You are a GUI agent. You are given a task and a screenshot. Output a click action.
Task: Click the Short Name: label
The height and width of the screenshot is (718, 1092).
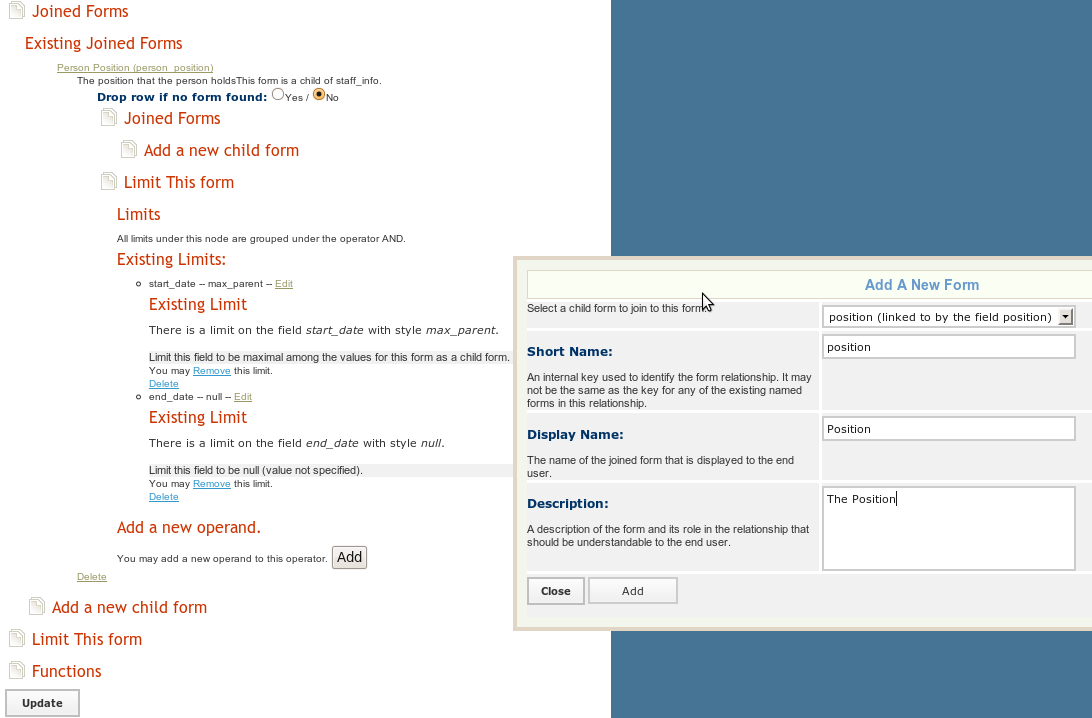[570, 352]
